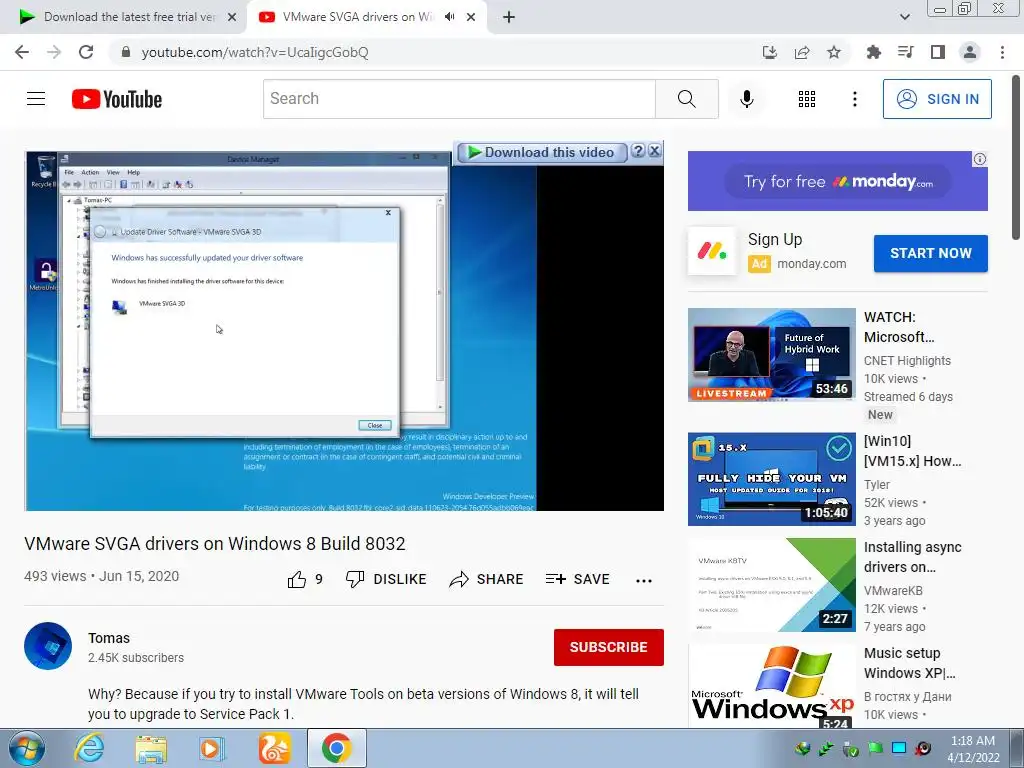The width and height of the screenshot is (1024, 768).
Task: Bookmark this page with the star
Action: pyautogui.click(x=834, y=52)
